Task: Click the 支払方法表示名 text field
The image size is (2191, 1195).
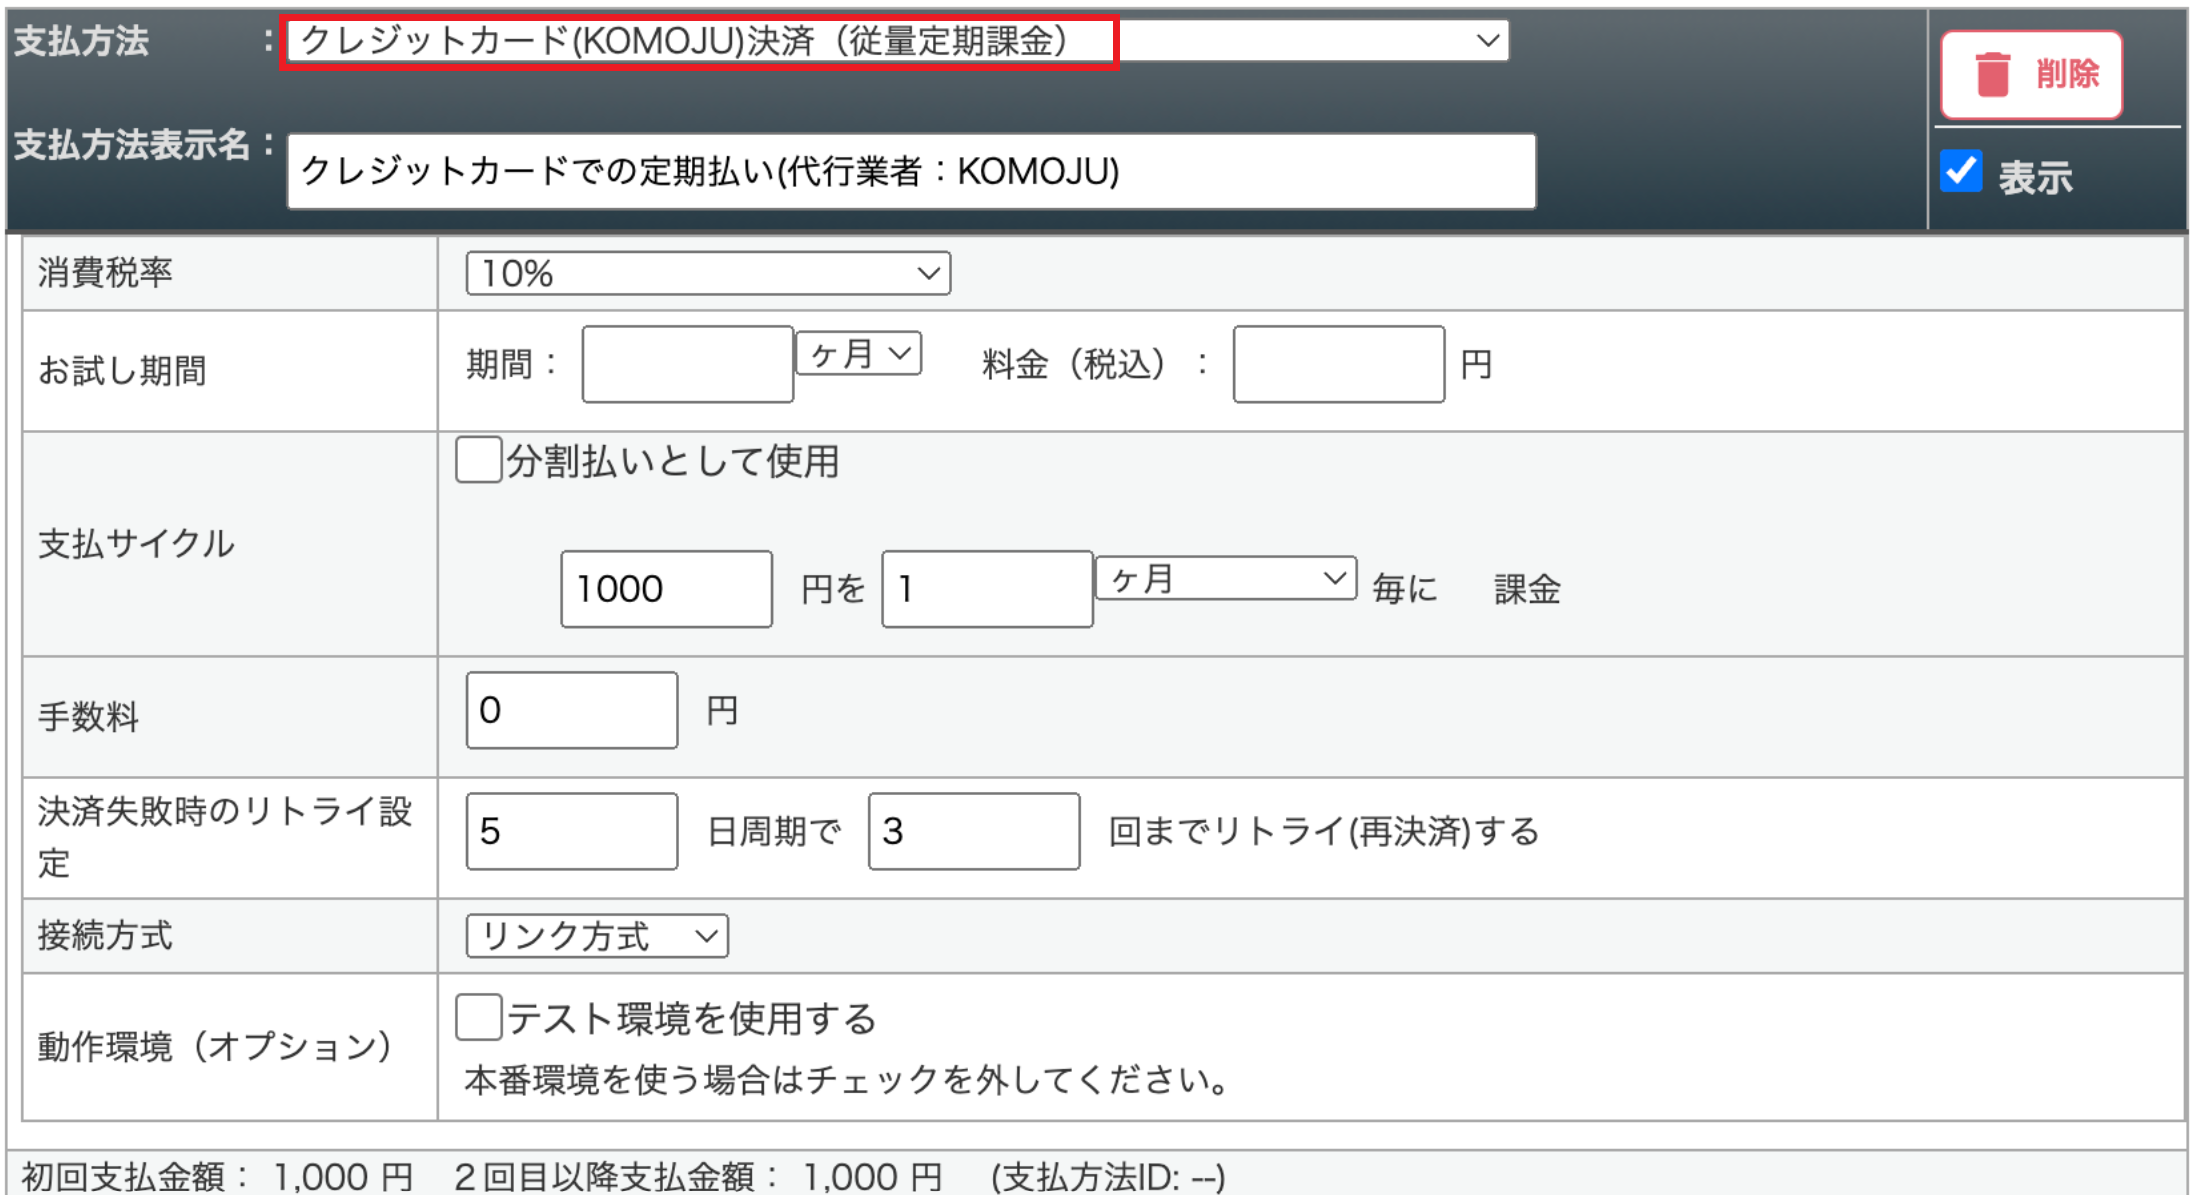Action: [x=910, y=171]
